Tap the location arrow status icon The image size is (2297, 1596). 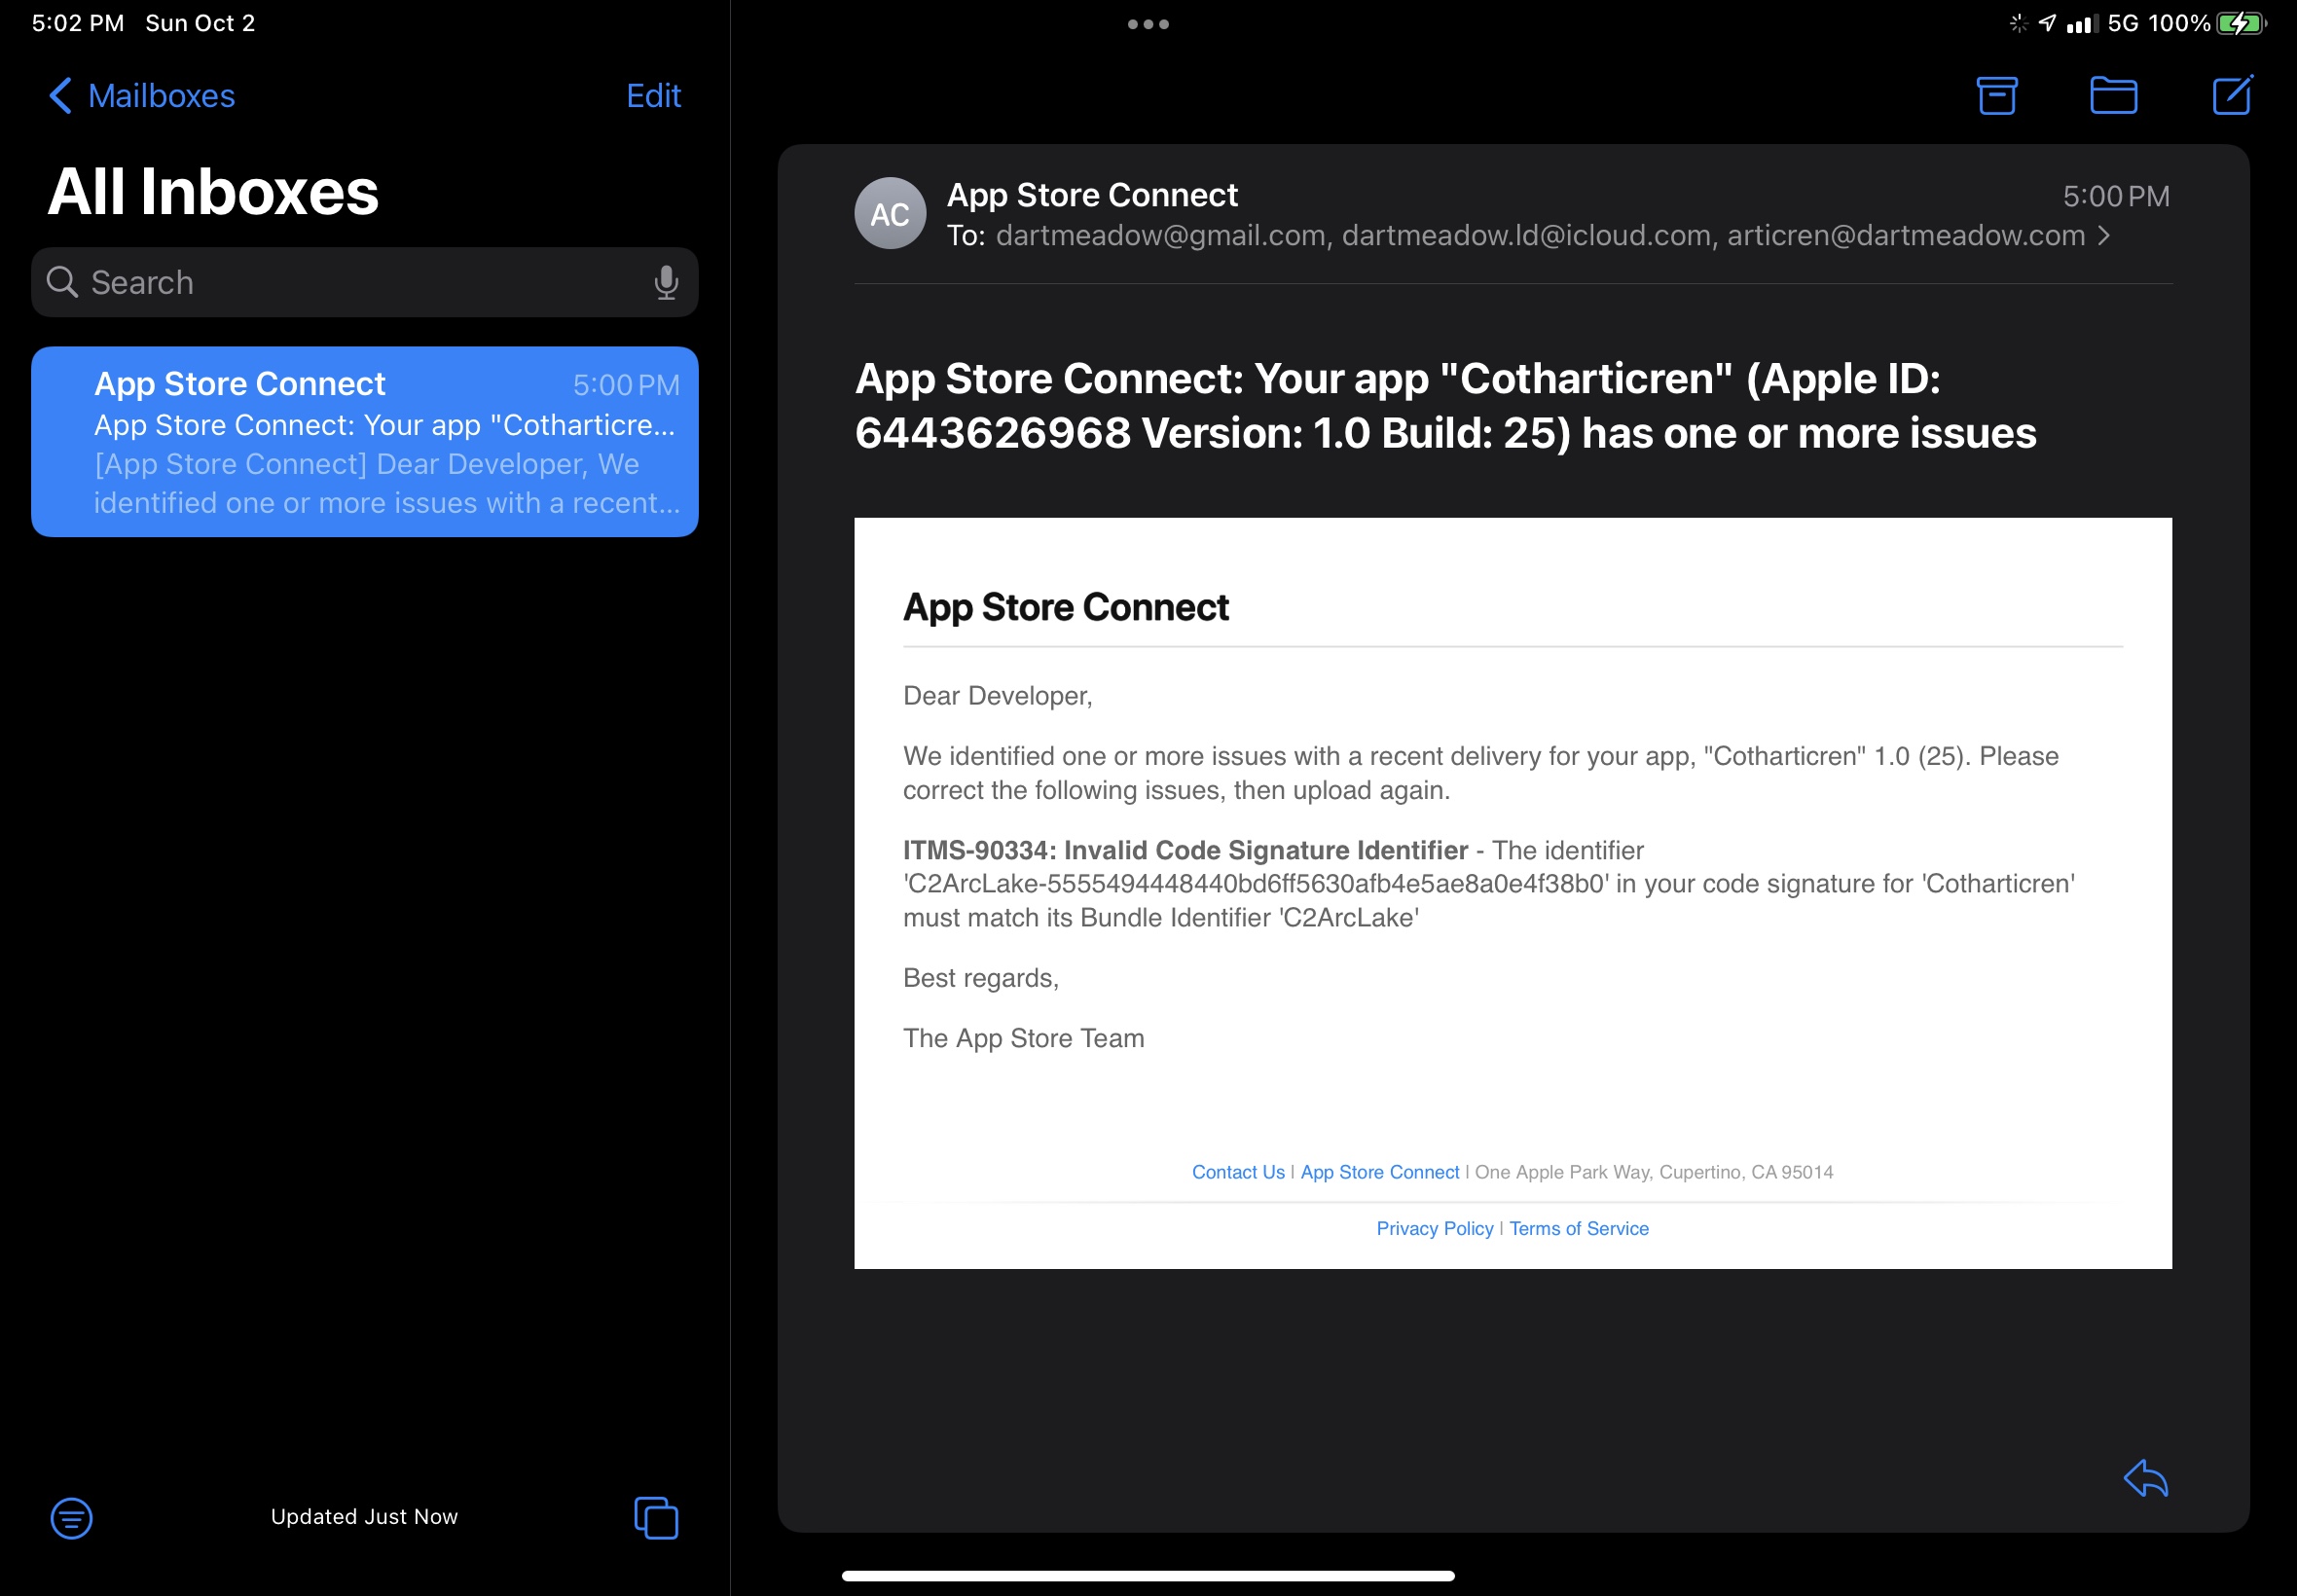pyautogui.click(x=2047, y=23)
